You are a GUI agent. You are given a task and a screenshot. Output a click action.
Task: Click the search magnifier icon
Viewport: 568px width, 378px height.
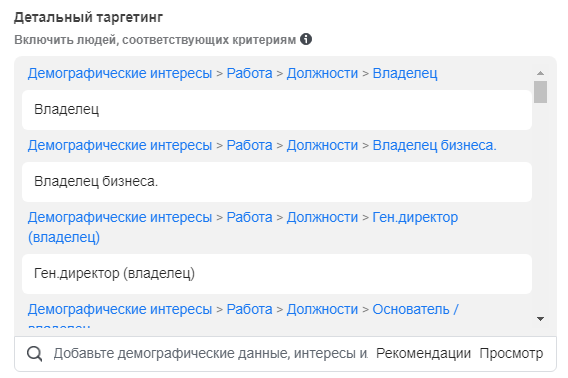[34, 354]
